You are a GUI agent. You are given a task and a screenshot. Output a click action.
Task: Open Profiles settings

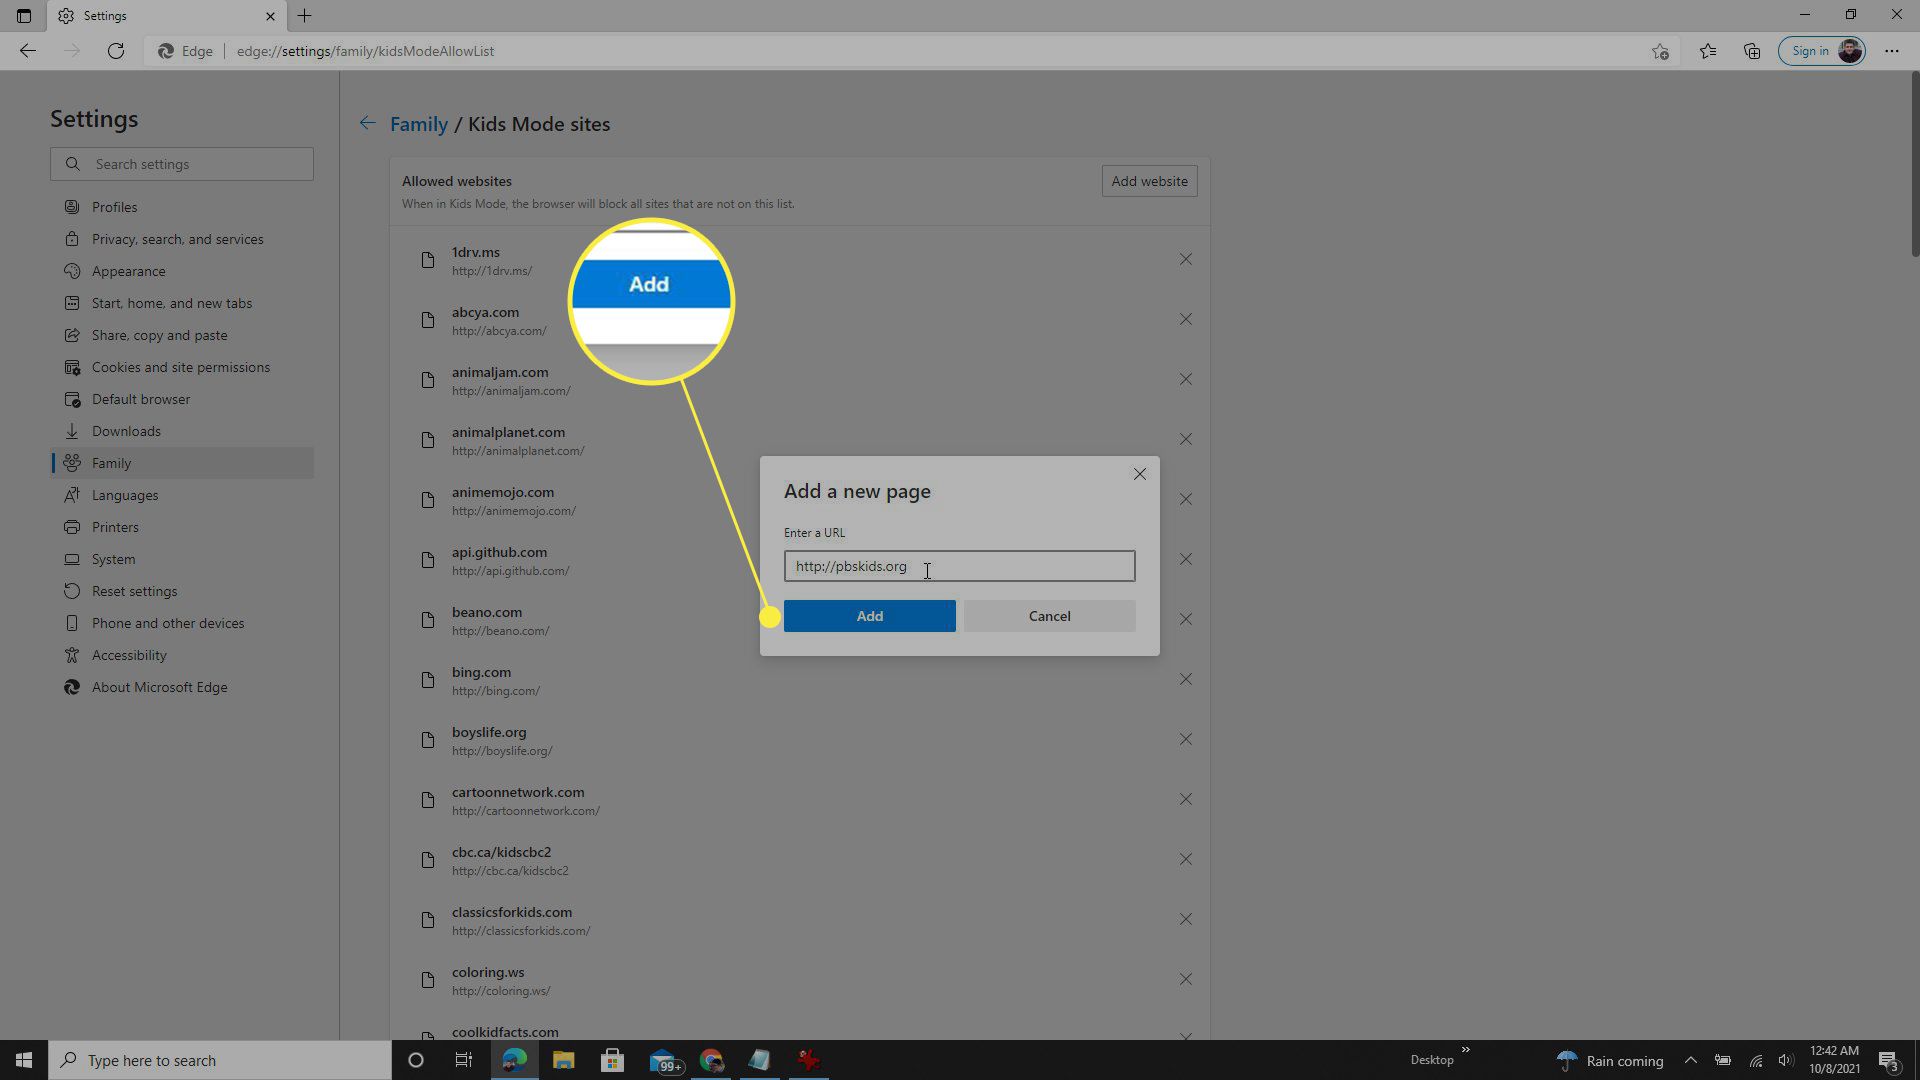182,207
